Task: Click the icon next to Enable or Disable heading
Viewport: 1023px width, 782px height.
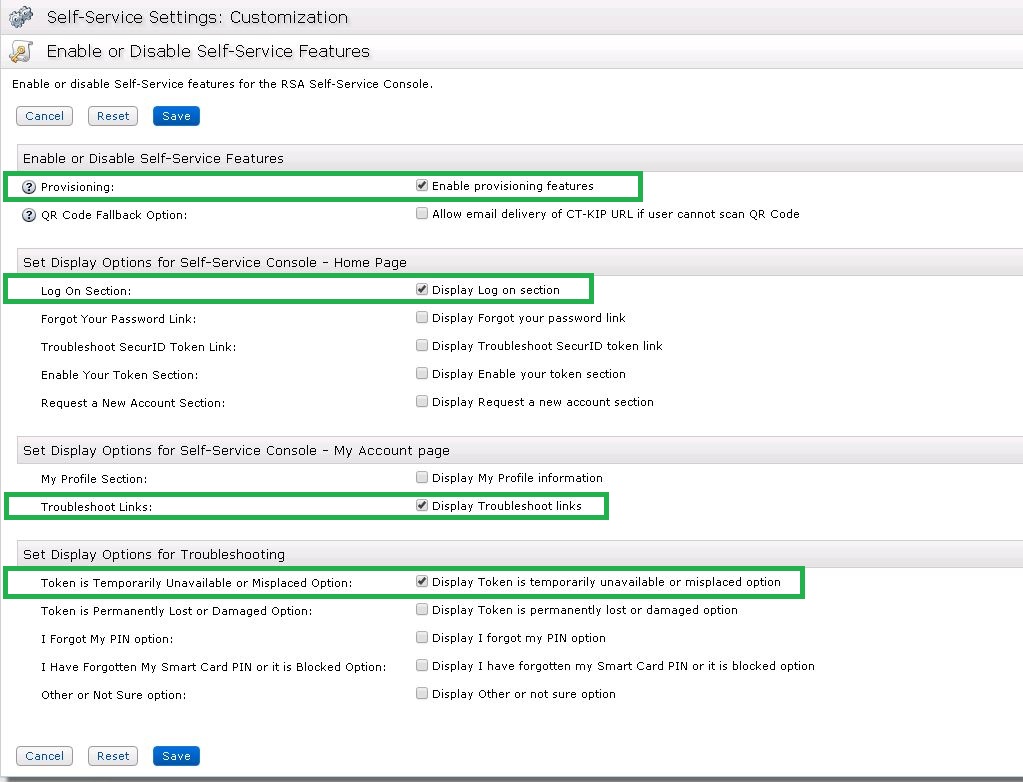Action: (22, 50)
